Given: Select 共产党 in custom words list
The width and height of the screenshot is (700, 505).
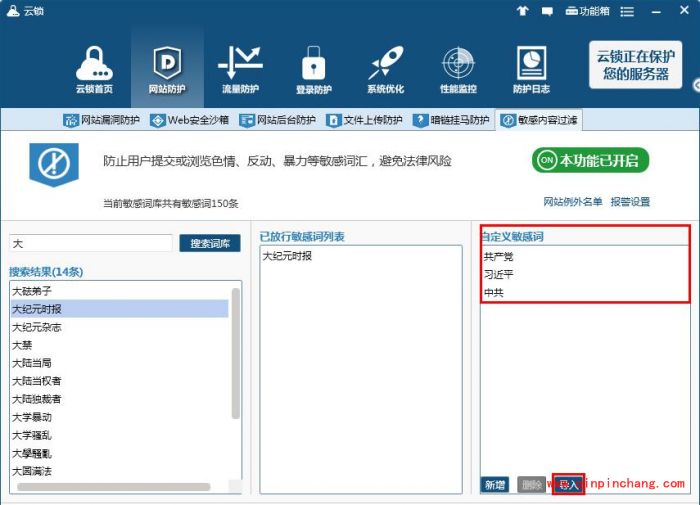Looking at the screenshot, I should pyautogui.click(x=585, y=256).
